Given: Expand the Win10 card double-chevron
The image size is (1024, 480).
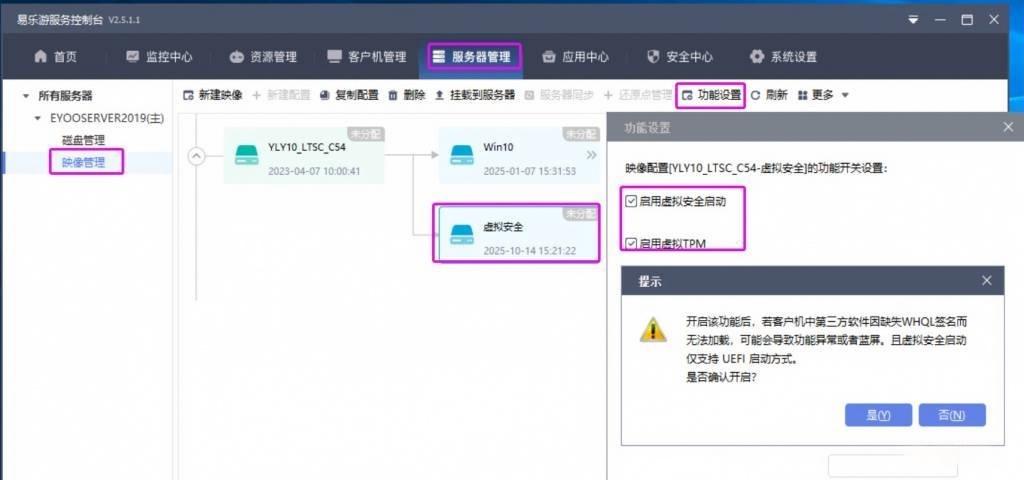Looking at the screenshot, I should (x=591, y=155).
